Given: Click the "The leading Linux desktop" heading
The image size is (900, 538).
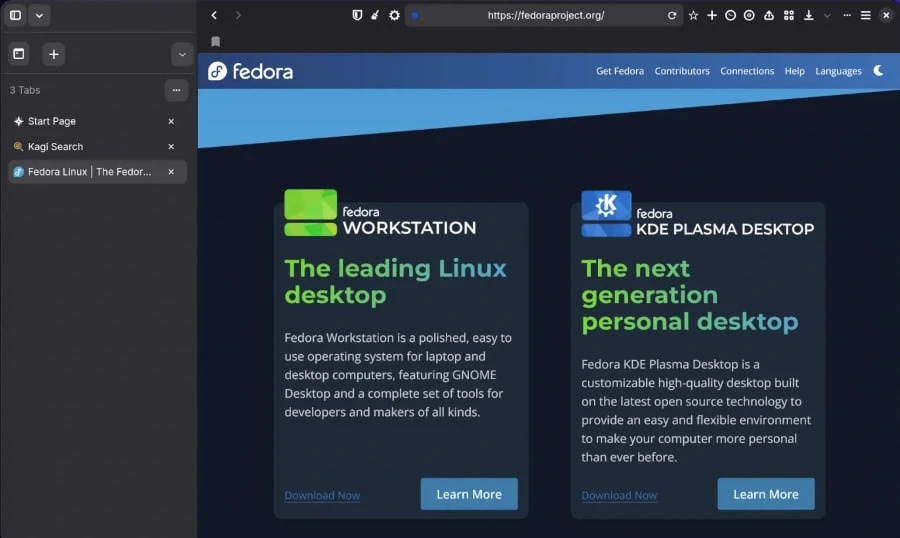Looking at the screenshot, I should pos(395,281).
